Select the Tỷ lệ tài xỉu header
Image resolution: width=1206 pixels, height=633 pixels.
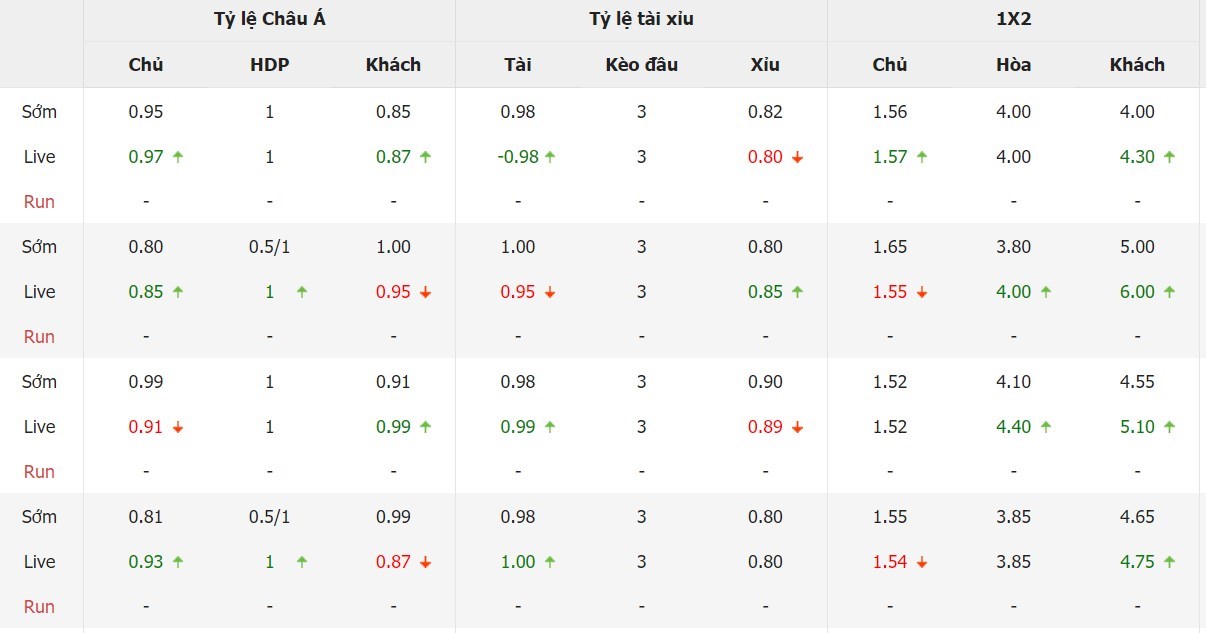[641, 20]
